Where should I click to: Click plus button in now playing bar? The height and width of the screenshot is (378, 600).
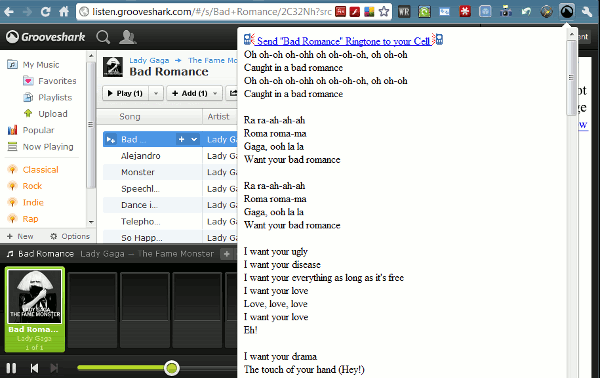[x=227, y=254]
